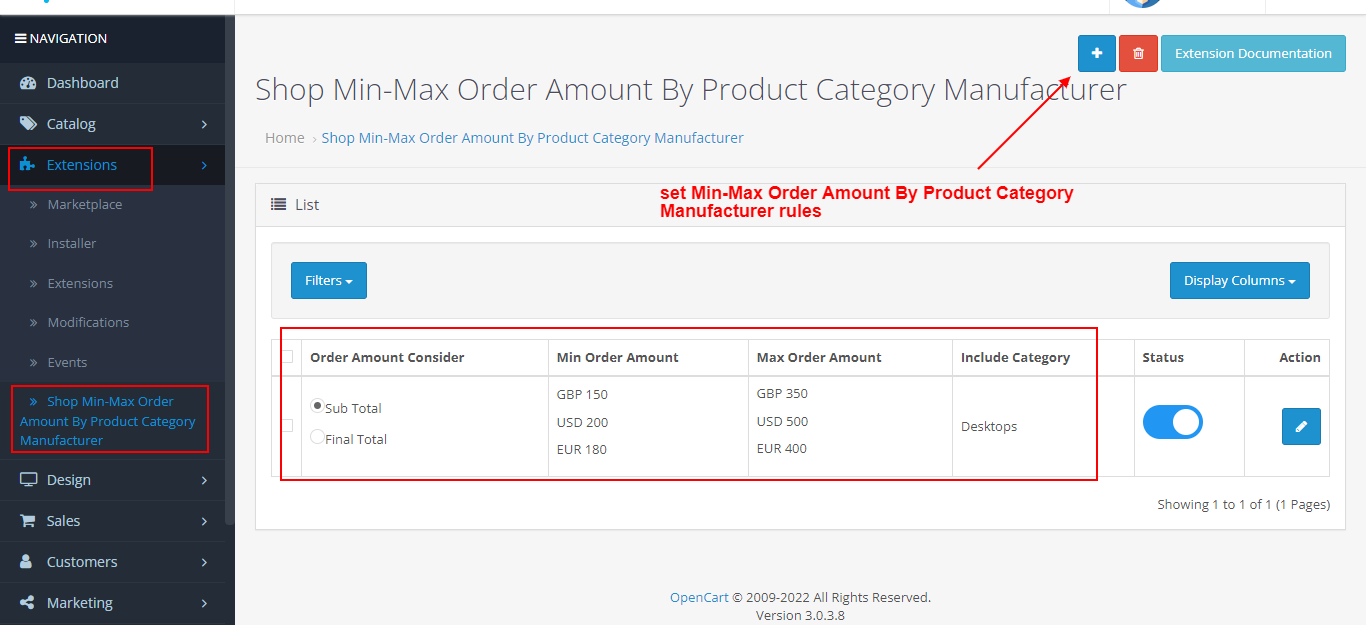Click Home in the breadcrumb trail

[x=284, y=137]
